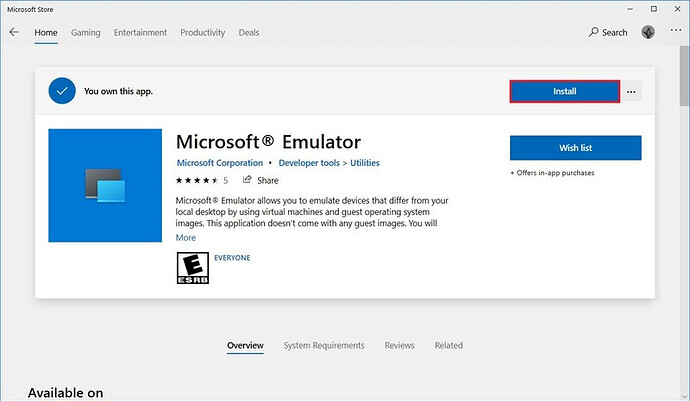Open the Entertainment tab
This screenshot has height=401, width=690.
(140, 33)
